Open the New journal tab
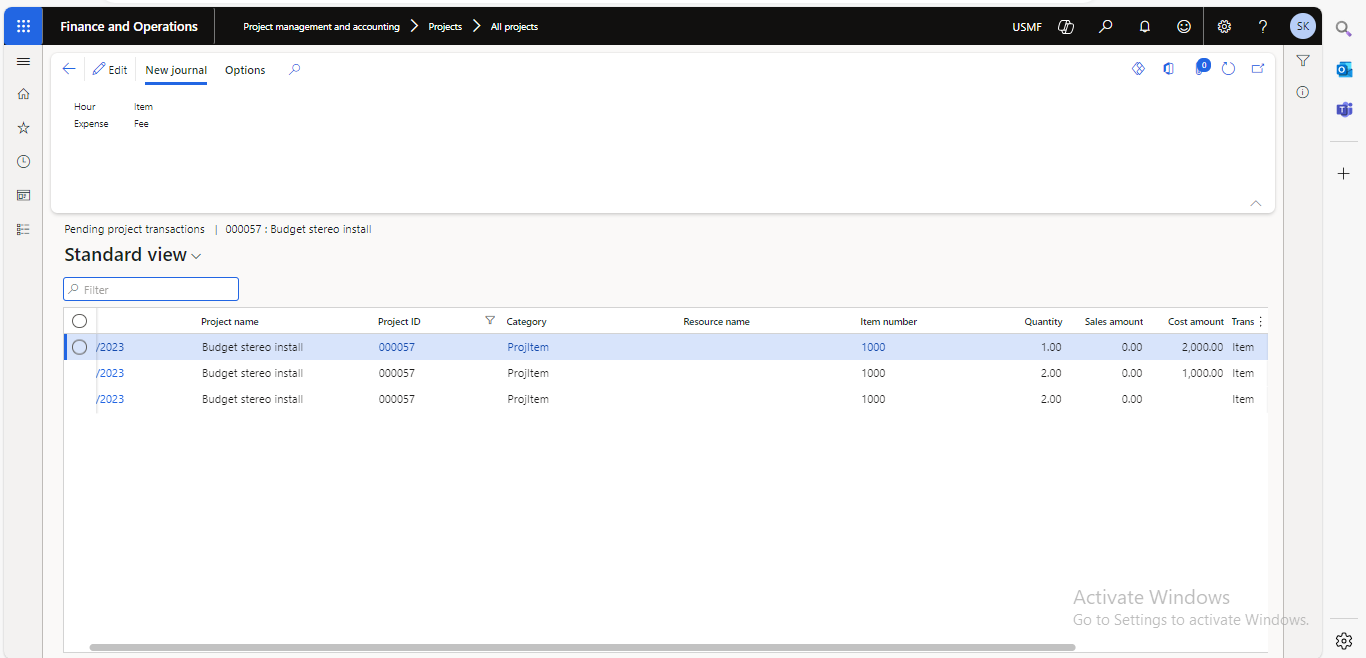This screenshot has height=658, width=1366. [176, 70]
